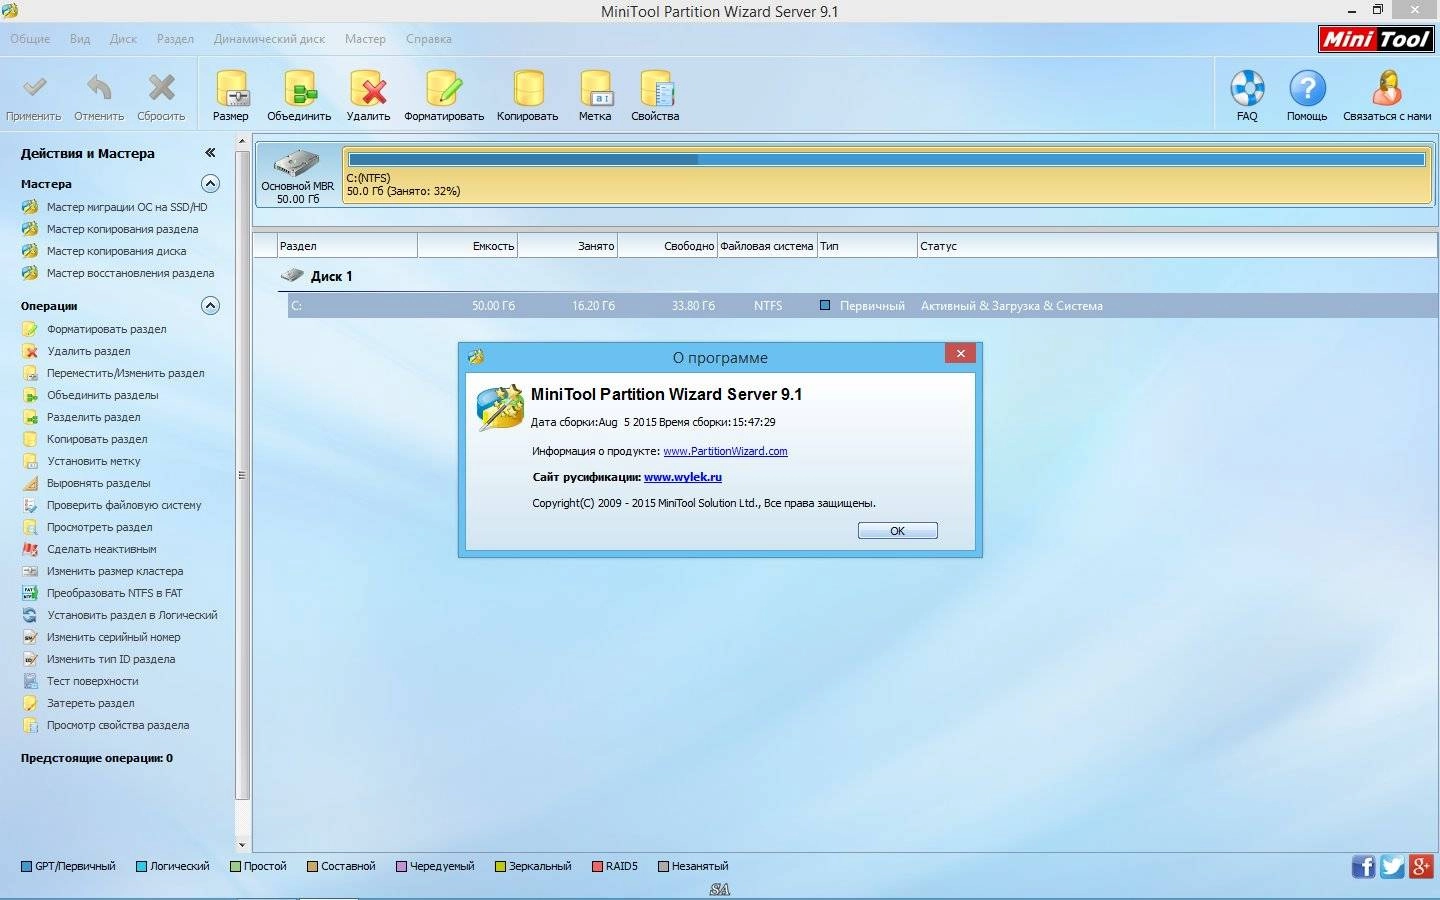Open Свойства (properties) toolbar icon
Screen dimensions: 1440x900
tap(656, 88)
